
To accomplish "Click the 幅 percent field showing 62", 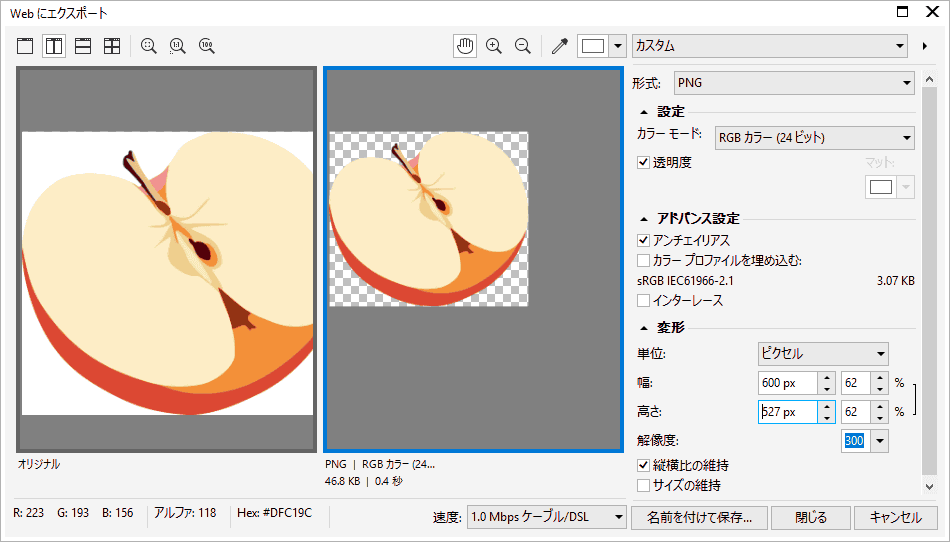I will 855,383.
